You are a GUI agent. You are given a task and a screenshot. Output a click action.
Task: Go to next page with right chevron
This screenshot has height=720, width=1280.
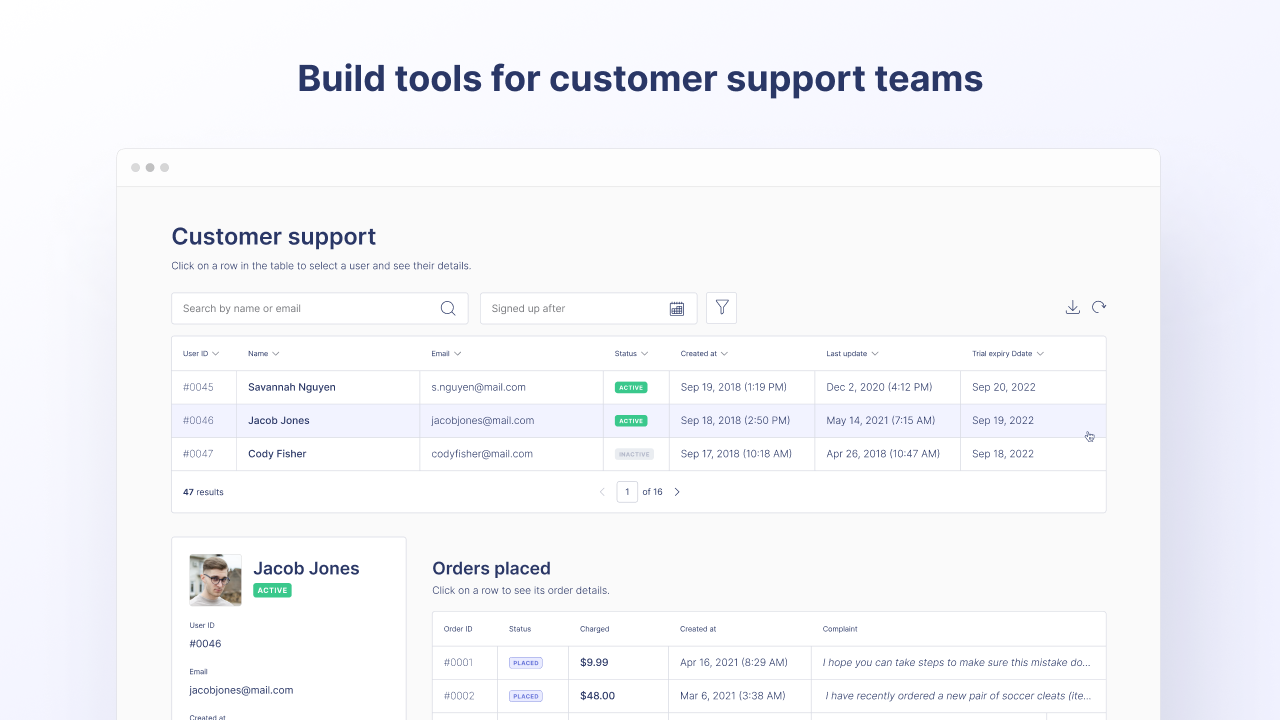click(677, 491)
